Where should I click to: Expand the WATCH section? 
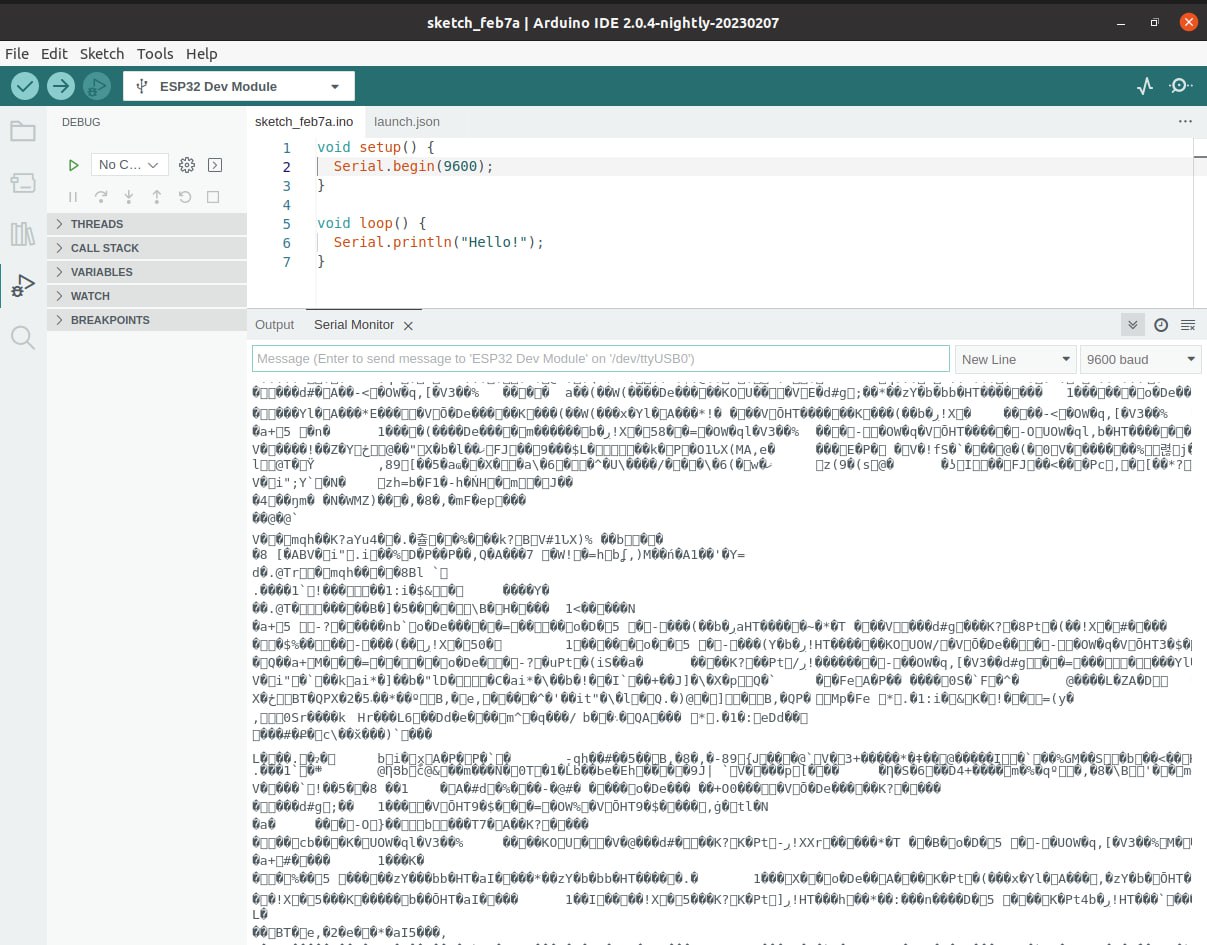tap(147, 296)
